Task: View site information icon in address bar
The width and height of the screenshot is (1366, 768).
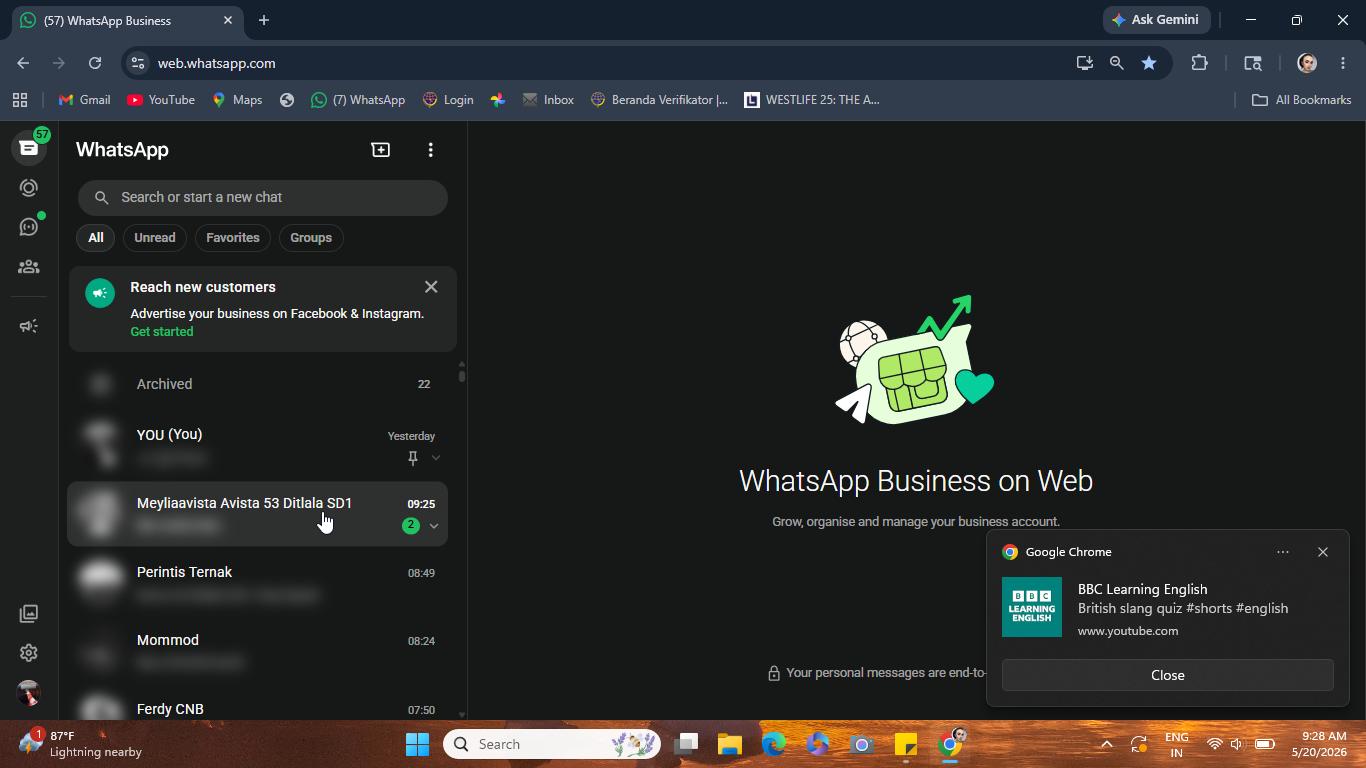Action: tap(138, 63)
